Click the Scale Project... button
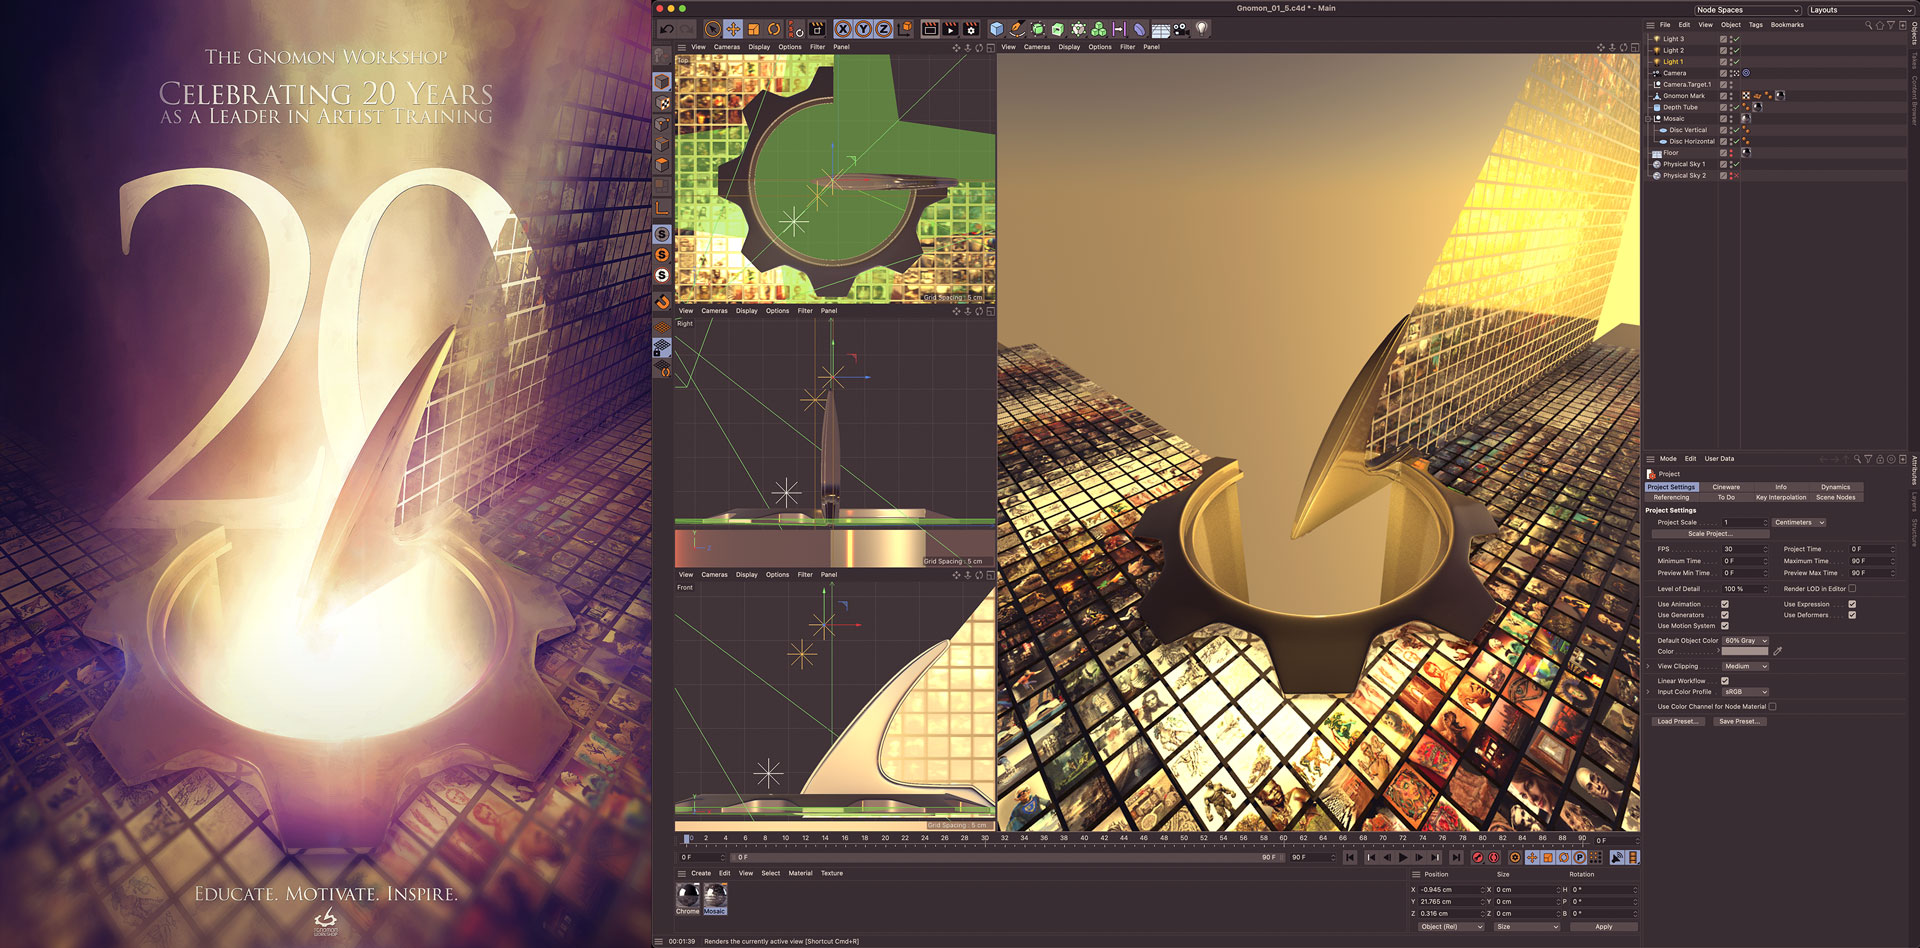Image resolution: width=1920 pixels, height=948 pixels. 1709,534
